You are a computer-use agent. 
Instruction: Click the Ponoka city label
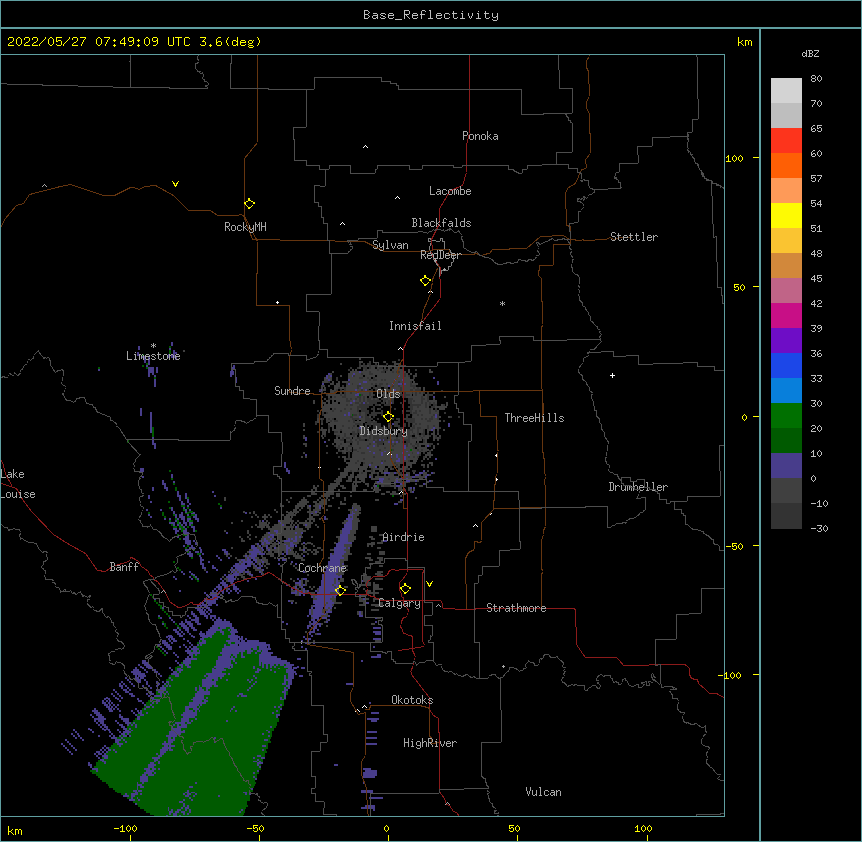(x=480, y=136)
